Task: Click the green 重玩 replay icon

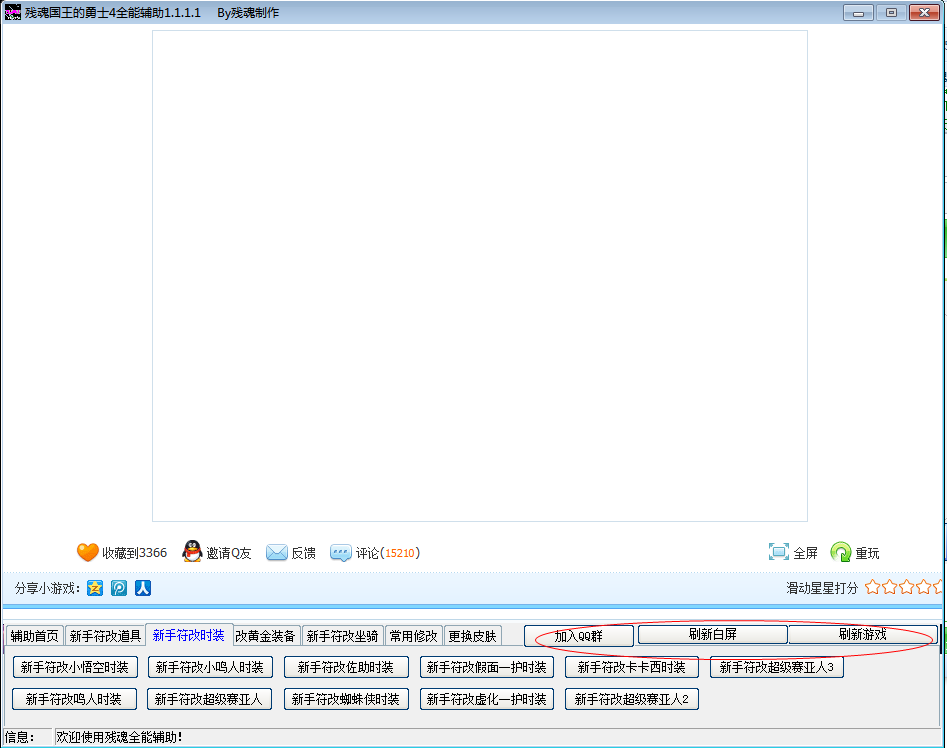Action: pyautogui.click(x=841, y=552)
